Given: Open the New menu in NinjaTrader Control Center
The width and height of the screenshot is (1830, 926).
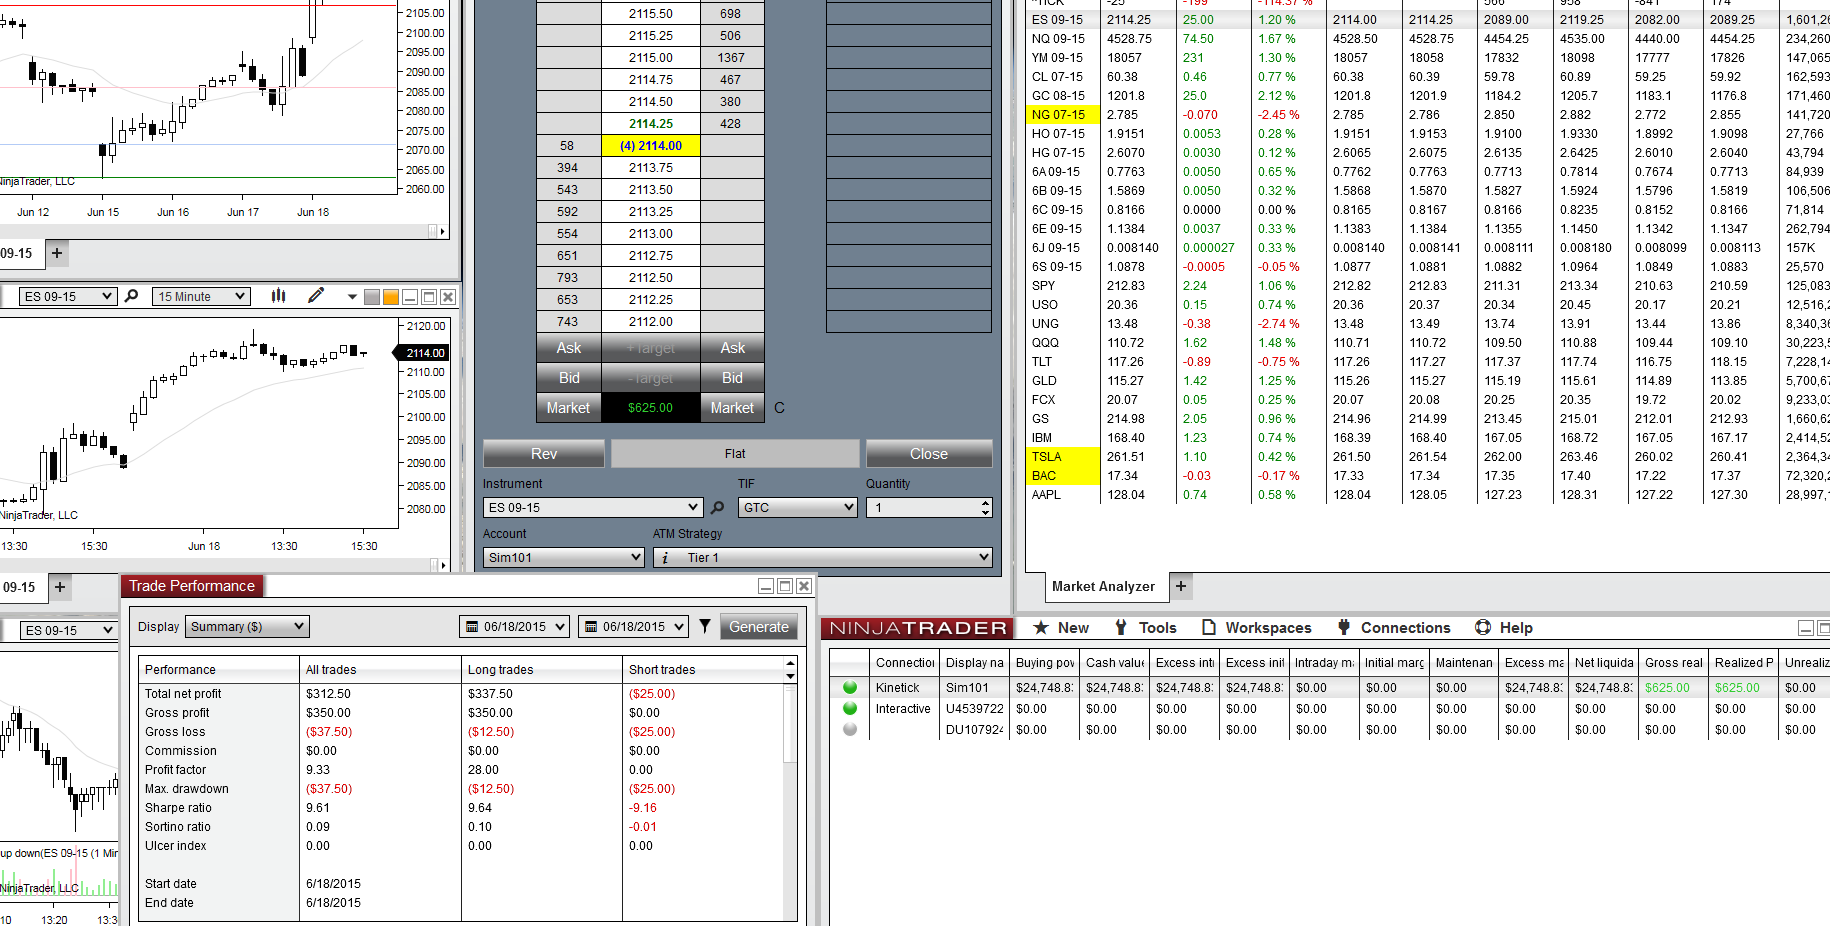Looking at the screenshot, I should click(x=1062, y=628).
